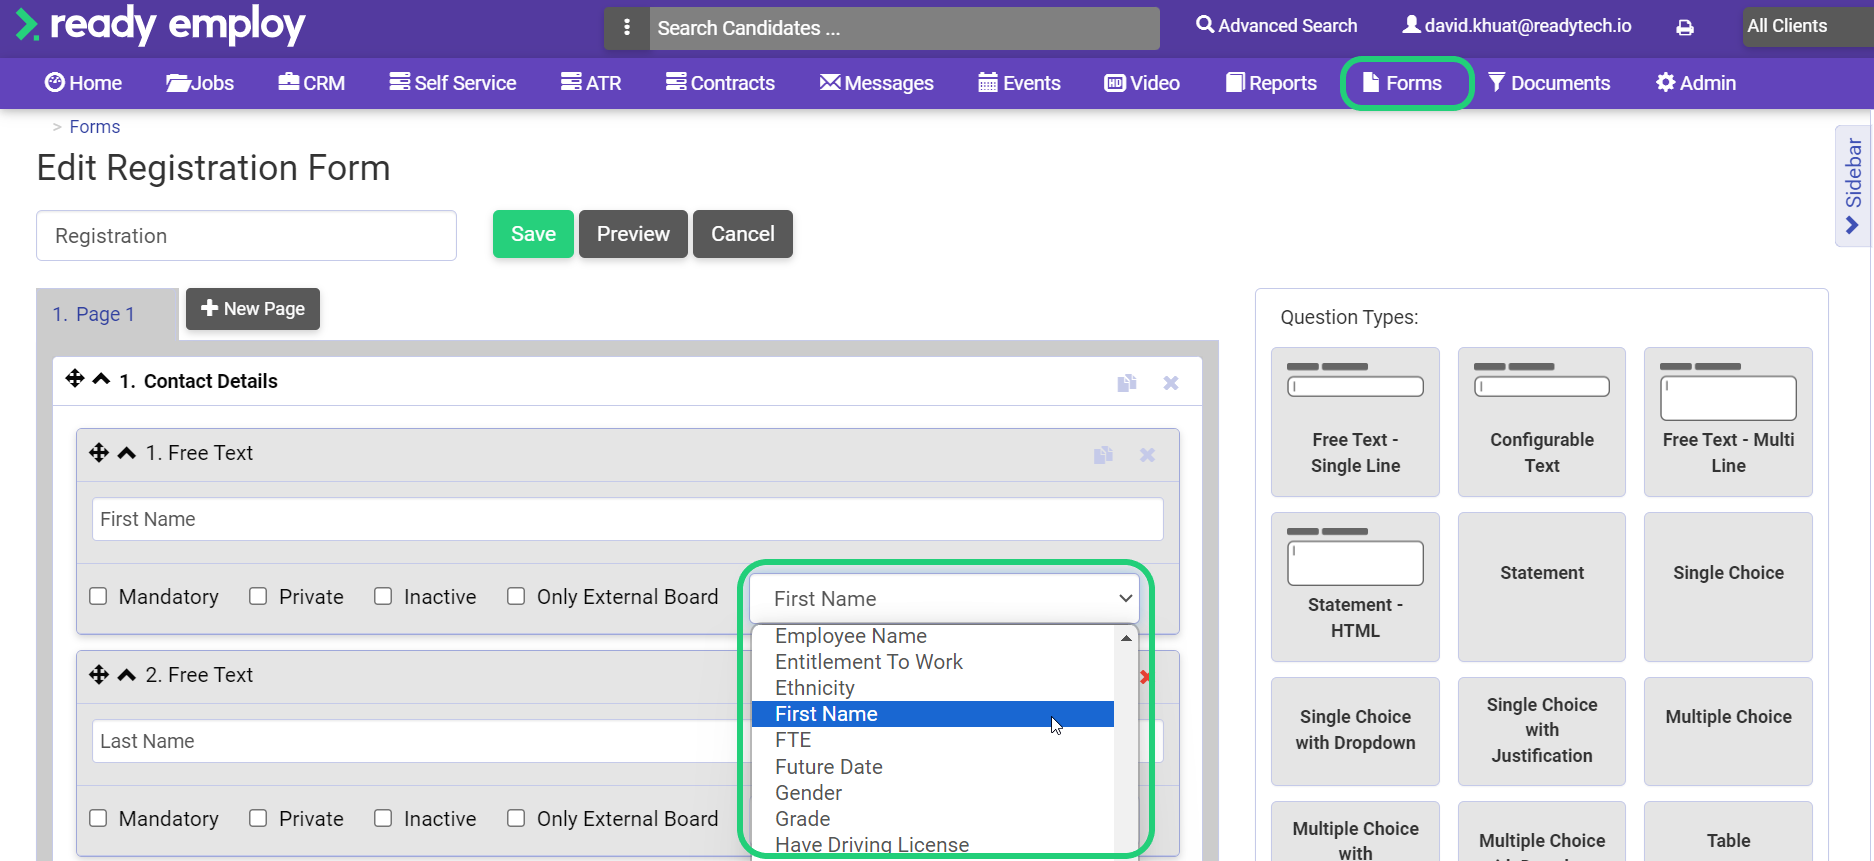This screenshot has height=861, width=1874.
Task: Choose Gender from the dropdown list
Action: click(808, 793)
